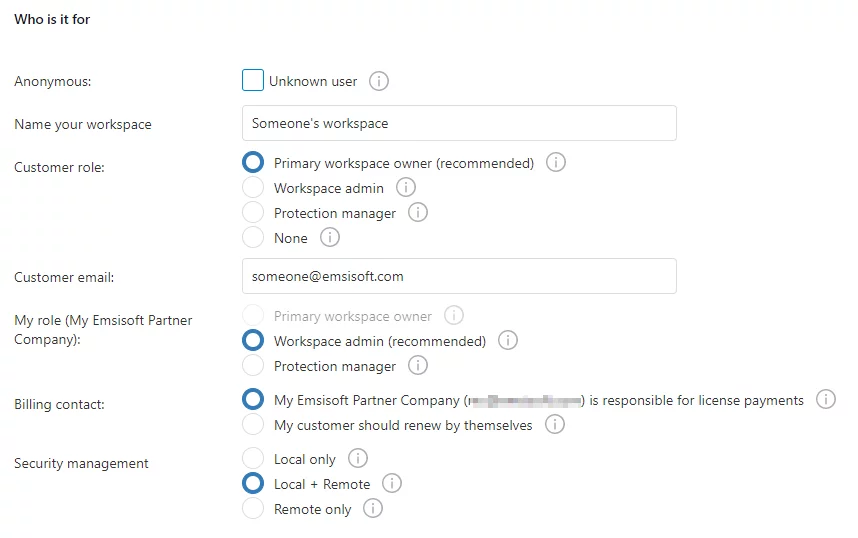The height and width of the screenshot is (538, 858).
Task: Show info for the None role option
Action: coord(330,237)
